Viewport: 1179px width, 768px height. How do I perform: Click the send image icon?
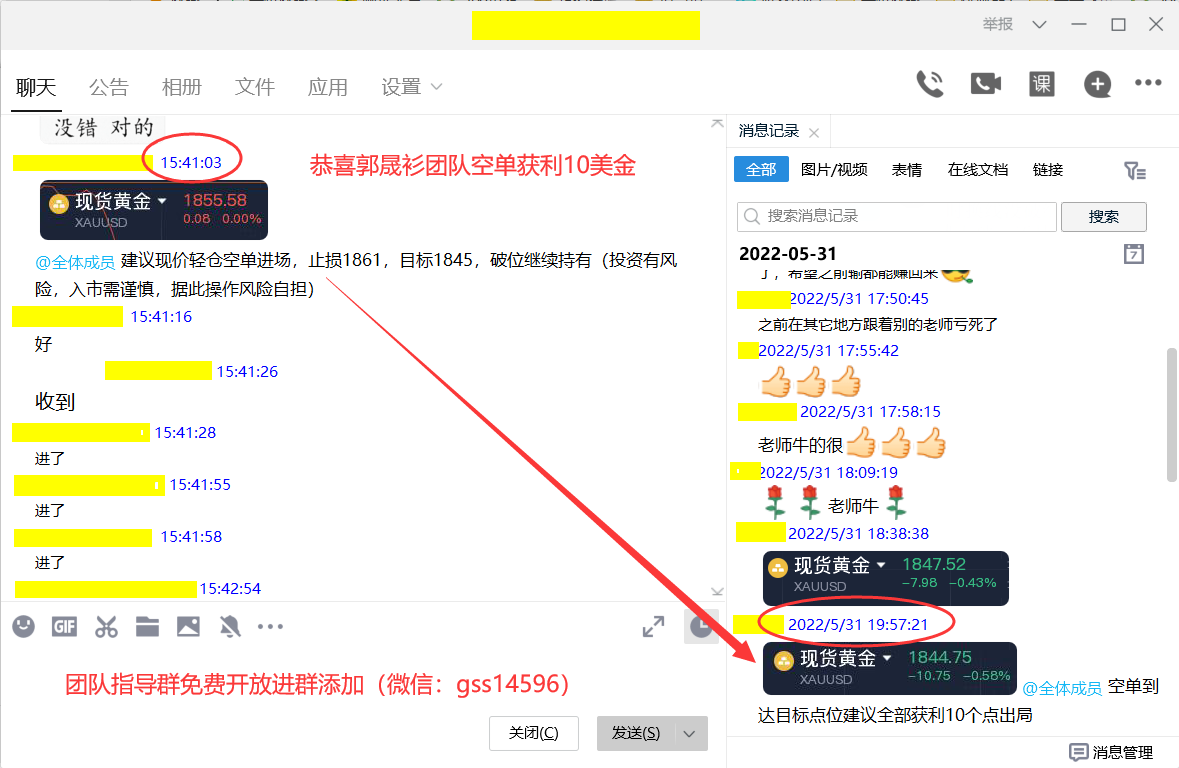188,626
